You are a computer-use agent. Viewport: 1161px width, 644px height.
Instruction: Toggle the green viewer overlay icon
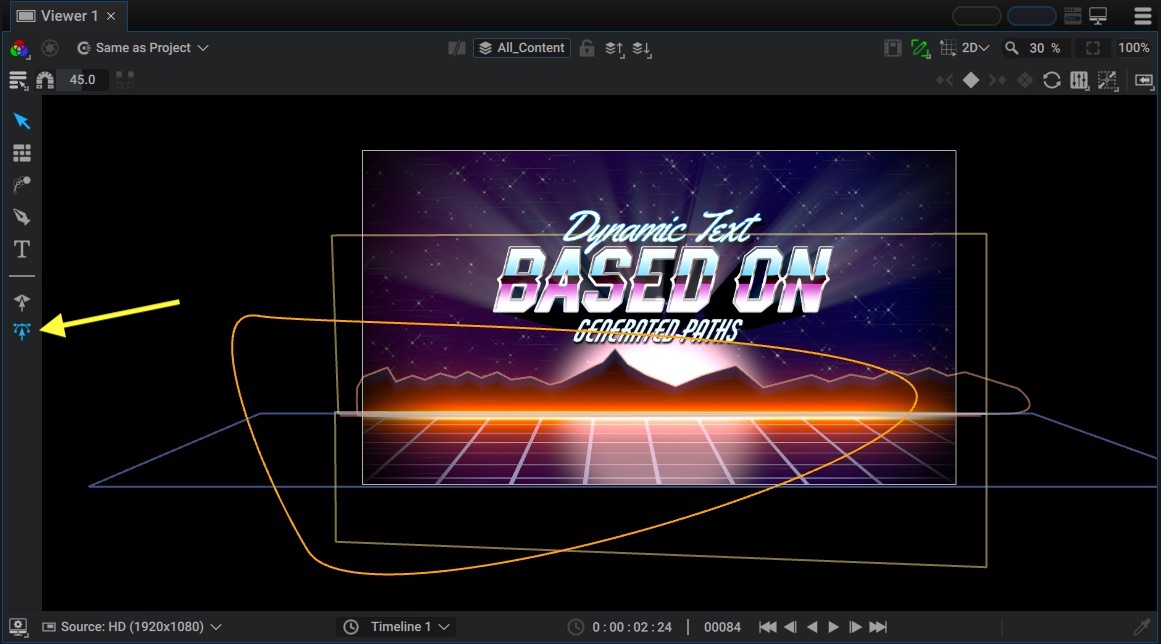coord(920,48)
